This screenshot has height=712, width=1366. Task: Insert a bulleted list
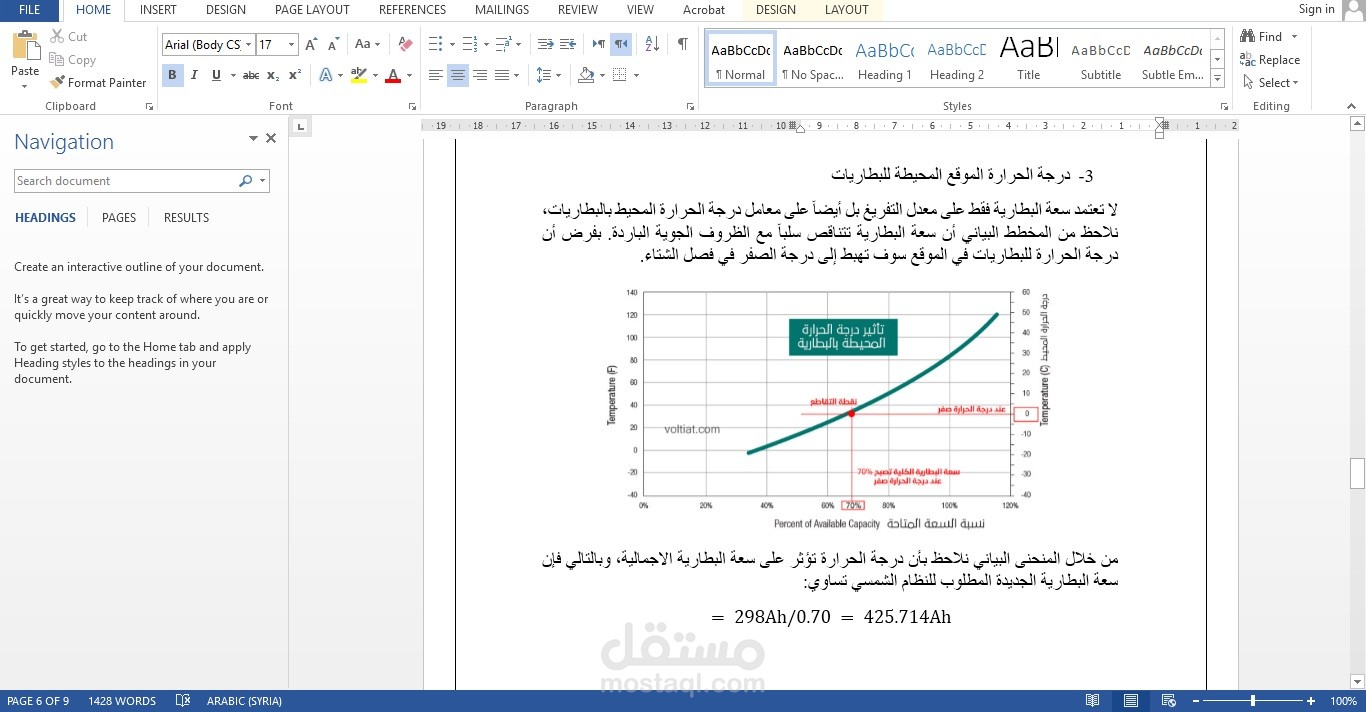click(x=435, y=44)
